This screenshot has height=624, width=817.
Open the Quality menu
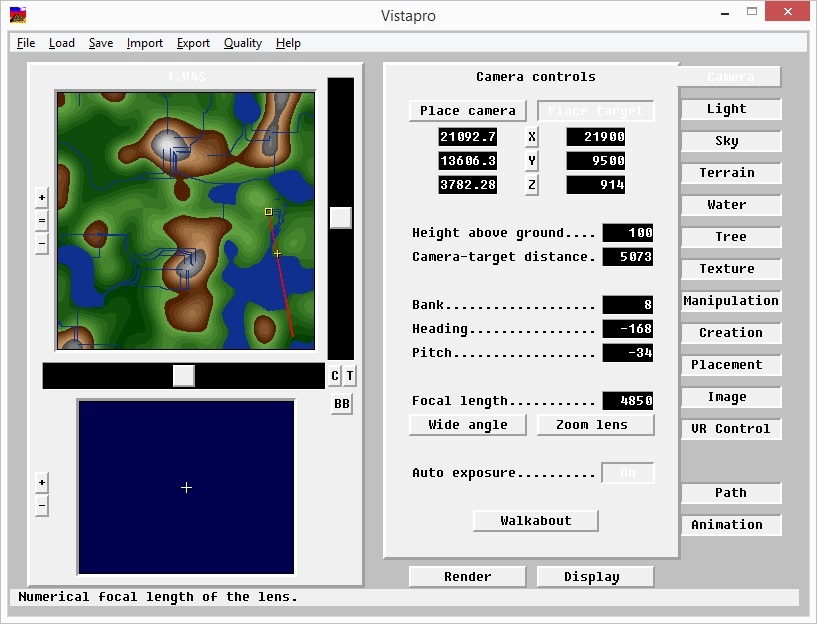pyautogui.click(x=243, y=43)
